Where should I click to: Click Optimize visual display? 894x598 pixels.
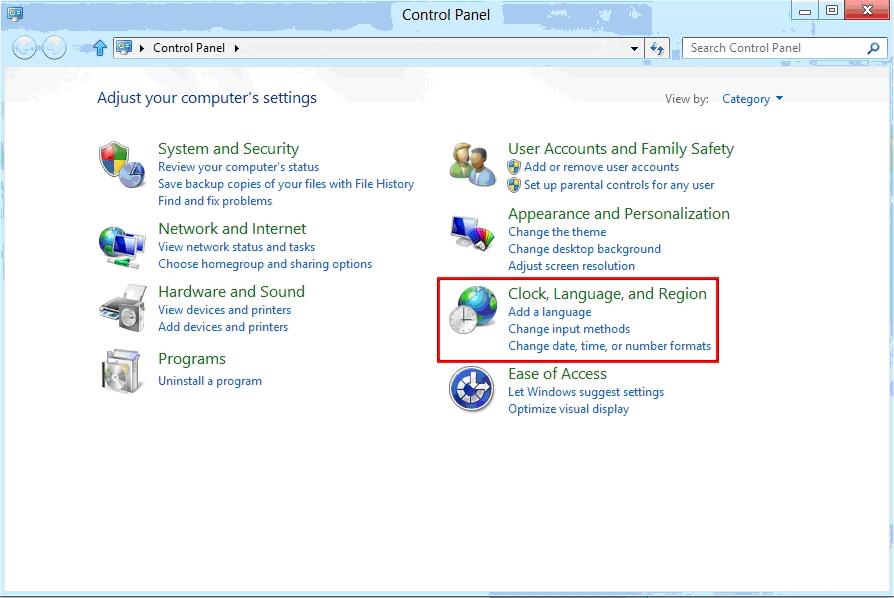pyautogui.click(x=568, y=409)
